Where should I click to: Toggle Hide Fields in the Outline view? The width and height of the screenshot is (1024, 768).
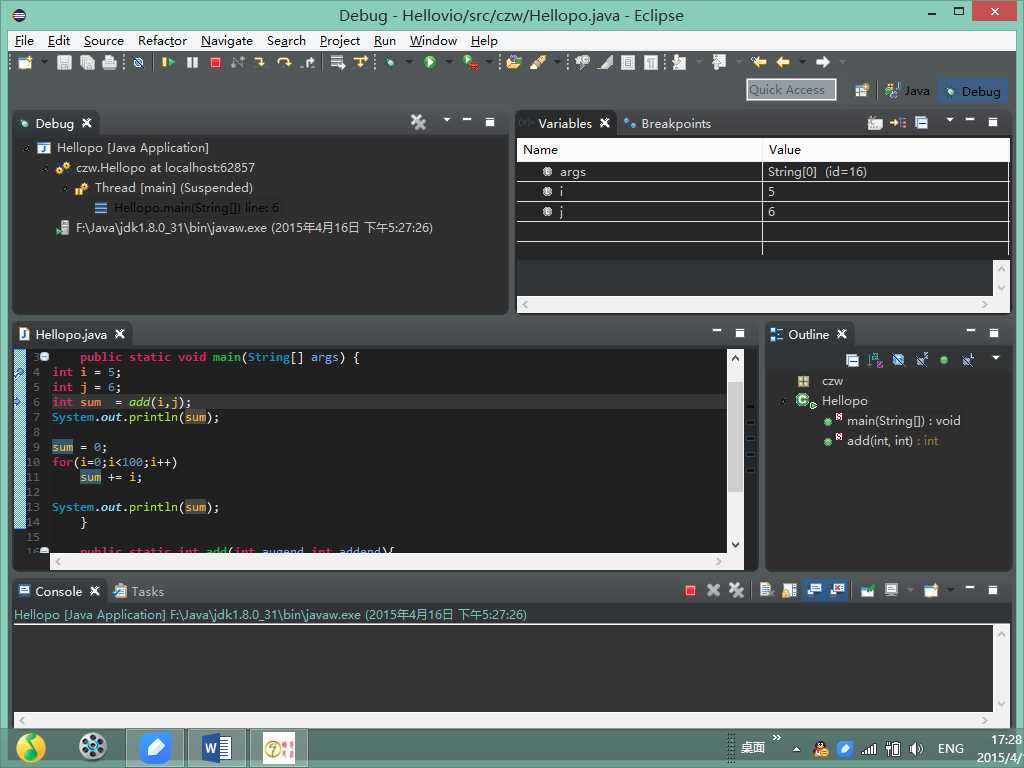[898, 360]
